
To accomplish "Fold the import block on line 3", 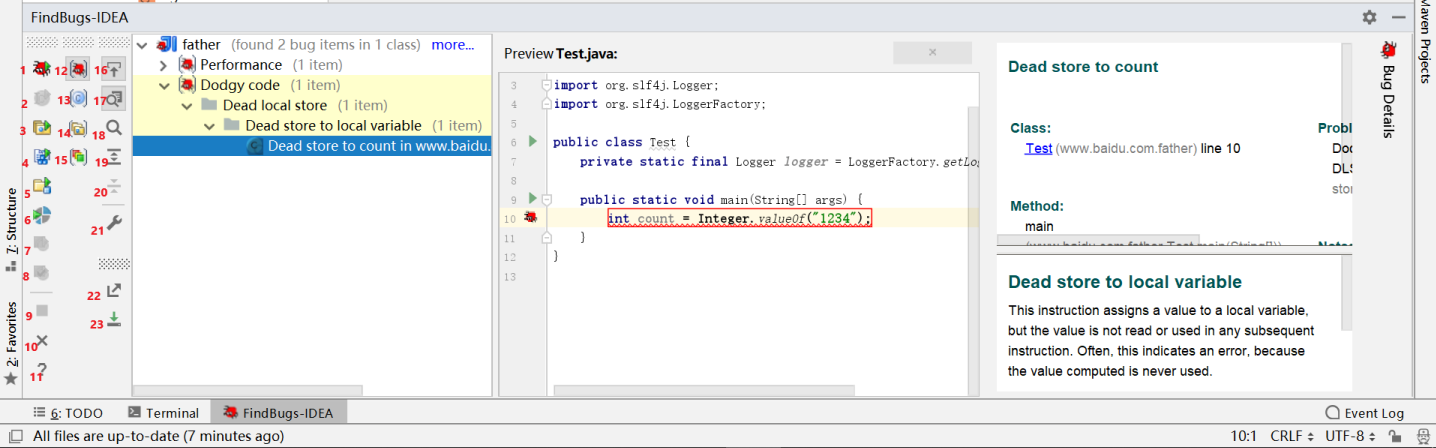I will [546, 85].
